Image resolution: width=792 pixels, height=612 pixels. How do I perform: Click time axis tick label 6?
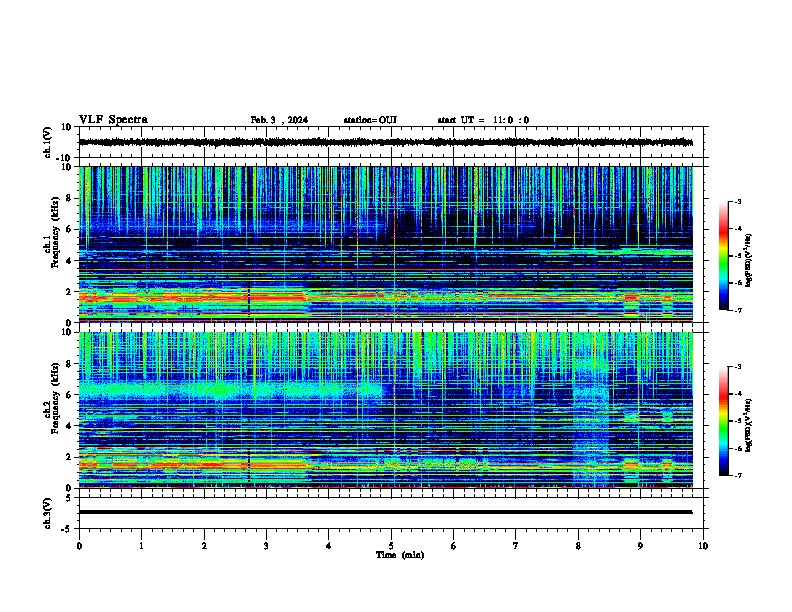pos(454,546)
